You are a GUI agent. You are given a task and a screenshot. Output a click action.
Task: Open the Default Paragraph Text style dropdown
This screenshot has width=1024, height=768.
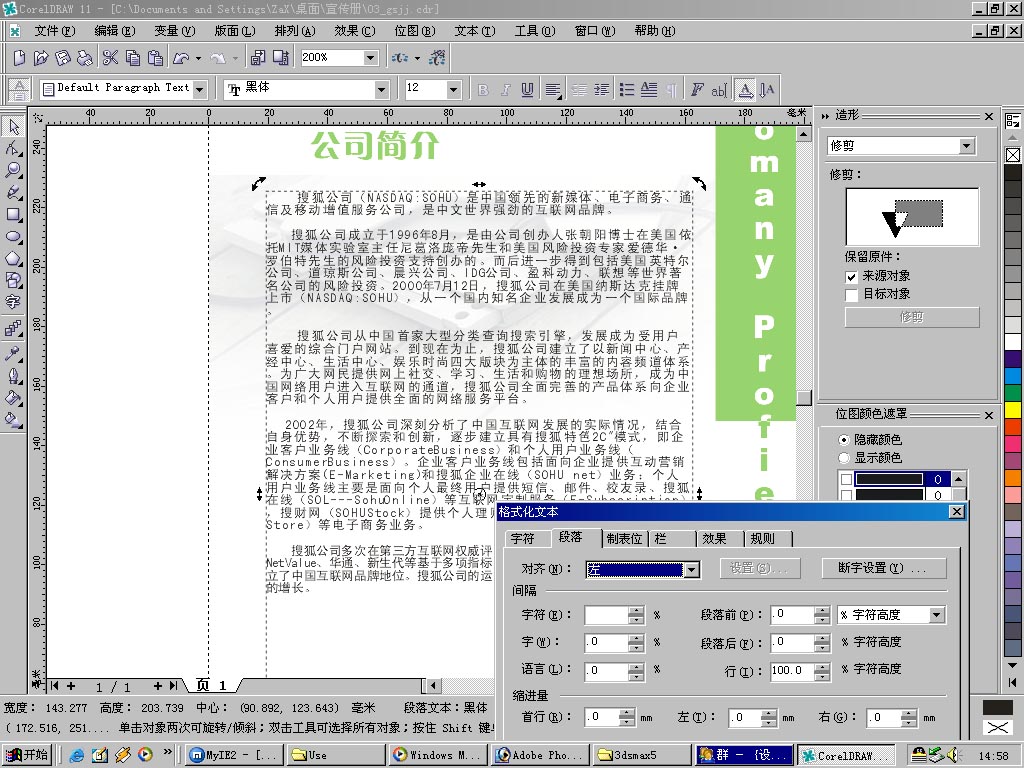pos(200,89)
